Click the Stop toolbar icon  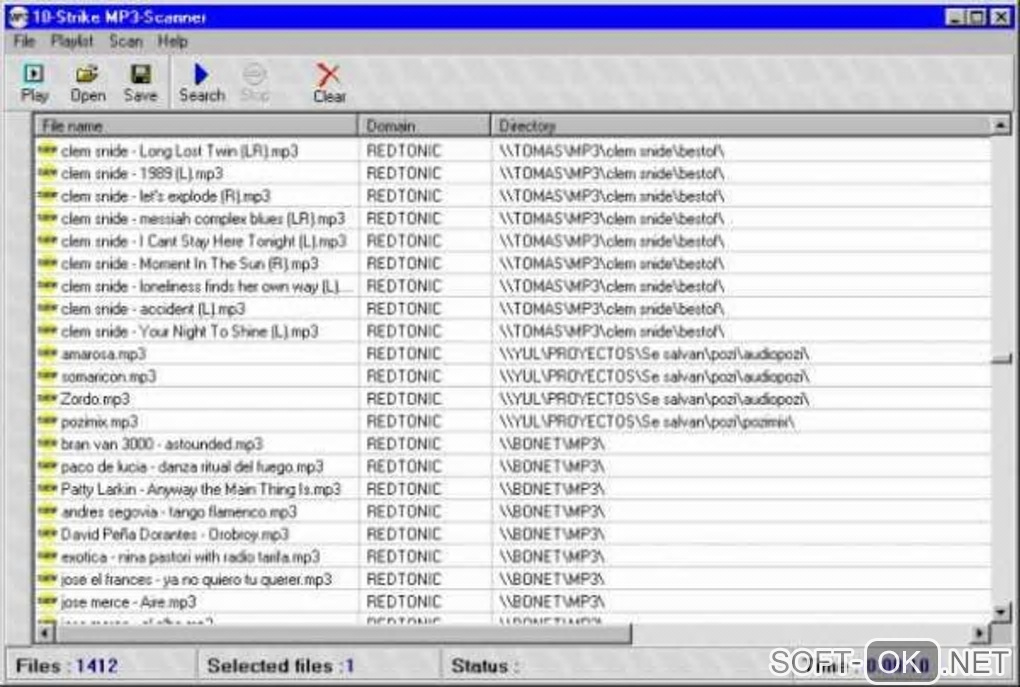254,83
